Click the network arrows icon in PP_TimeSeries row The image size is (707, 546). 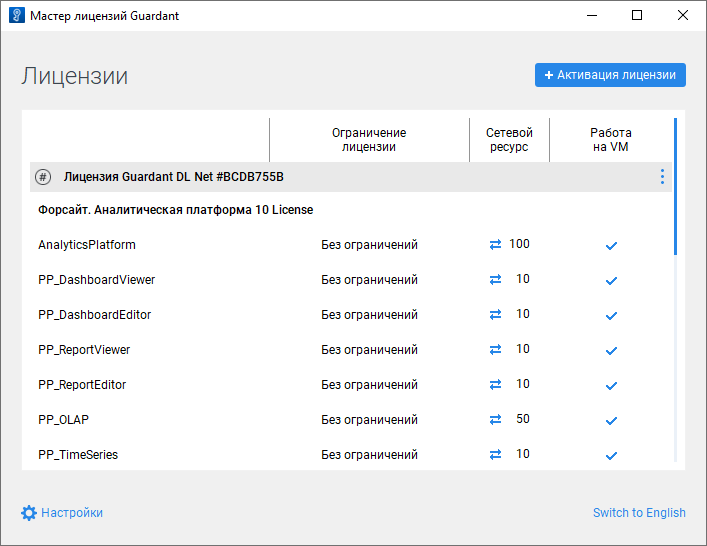pos(495,455)
